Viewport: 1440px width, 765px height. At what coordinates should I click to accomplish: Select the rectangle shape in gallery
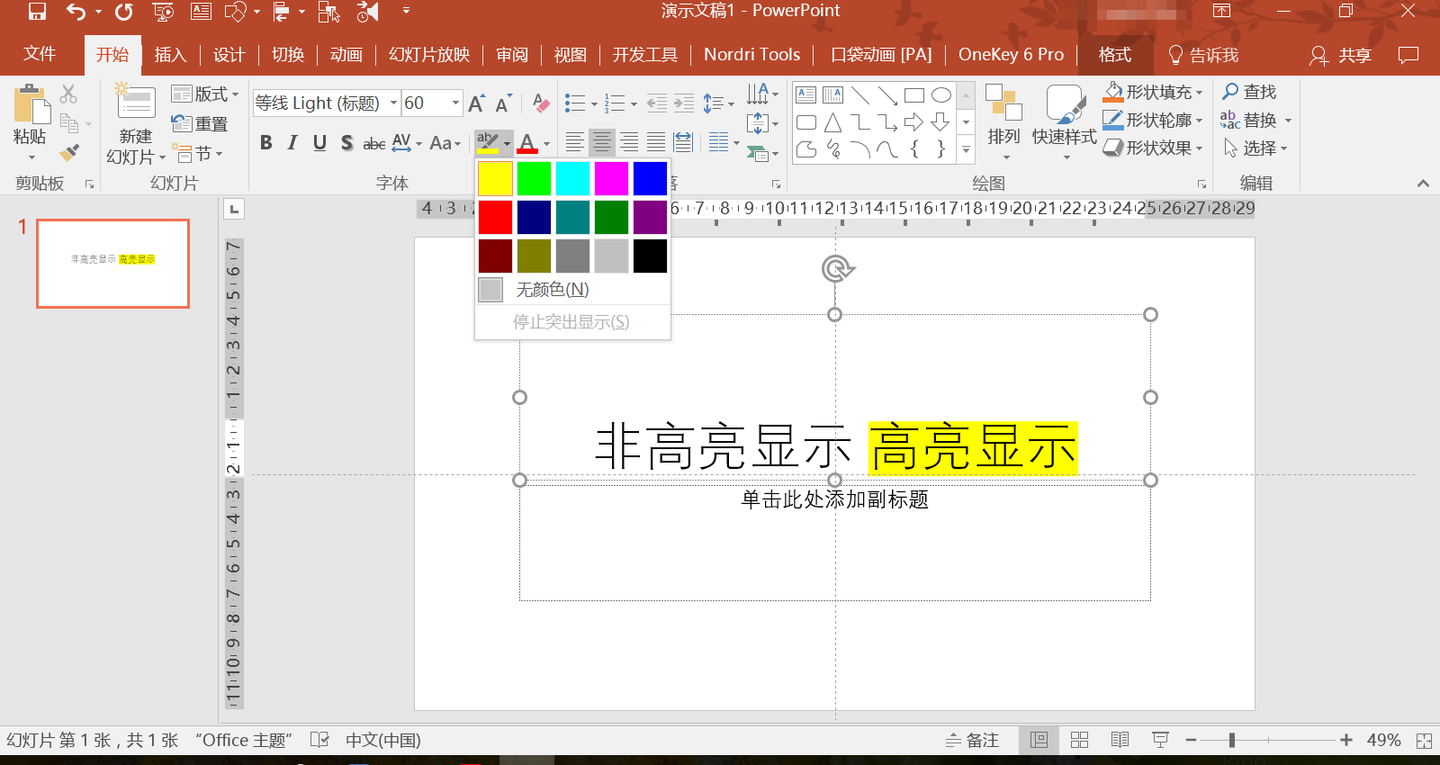(x=914, y=96)
